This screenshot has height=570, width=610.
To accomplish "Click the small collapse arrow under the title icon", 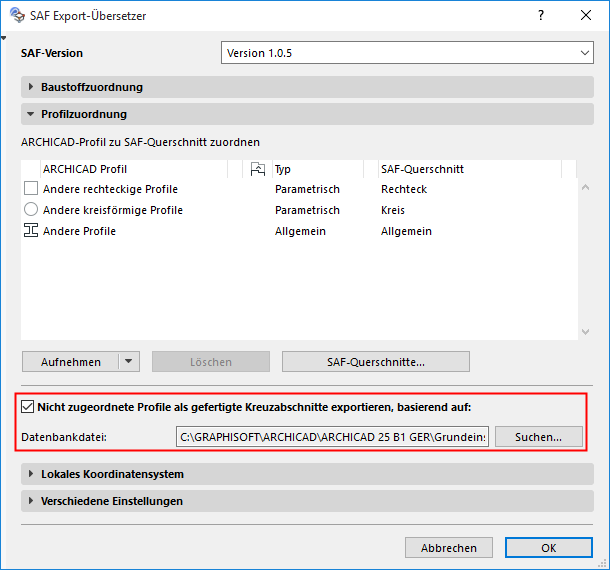I will pyautogui.click(x=4, y=38).
